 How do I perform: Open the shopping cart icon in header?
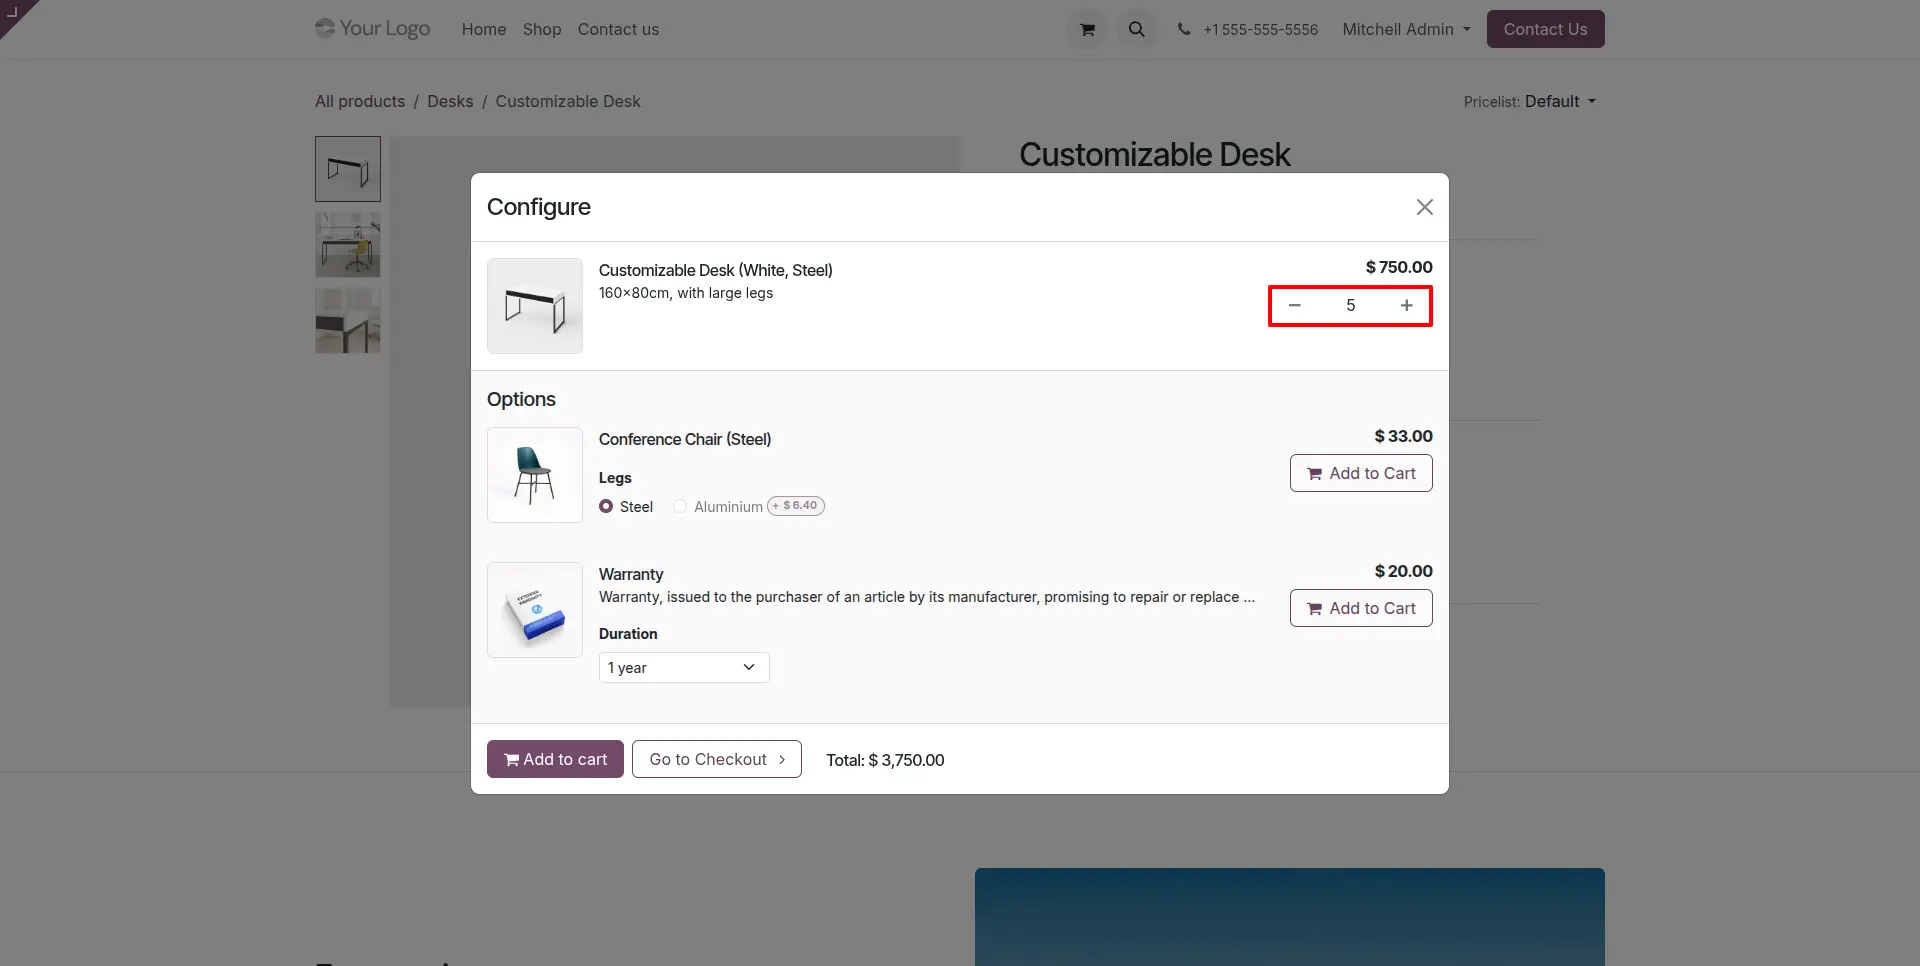tap(1087, 30)
